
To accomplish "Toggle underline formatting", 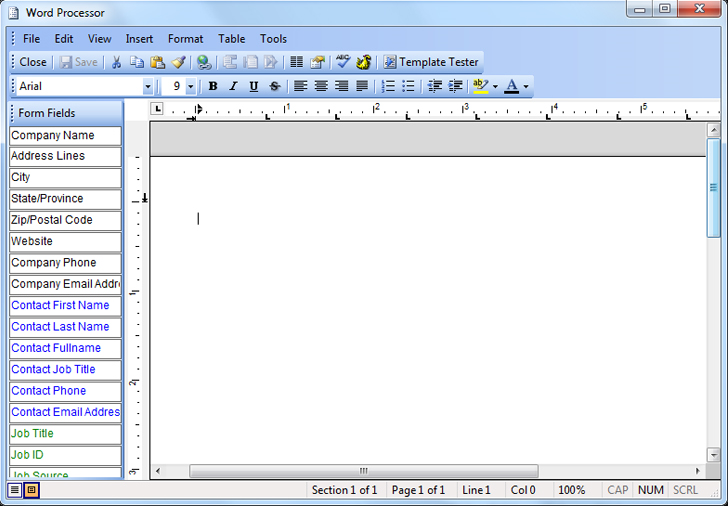I will click(x=254, y=86).
